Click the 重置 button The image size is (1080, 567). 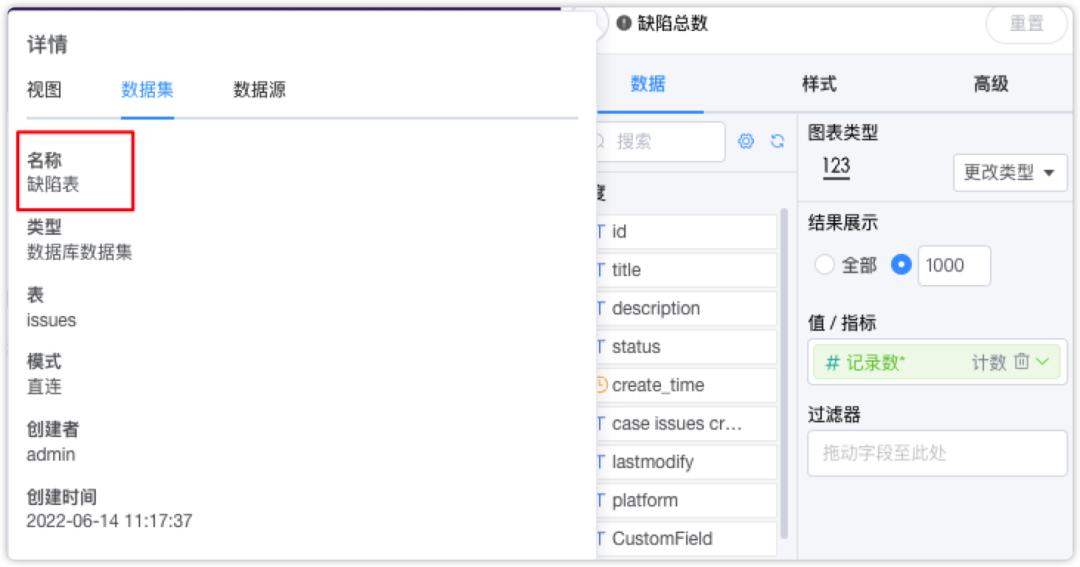click(x=1026, y=23)
